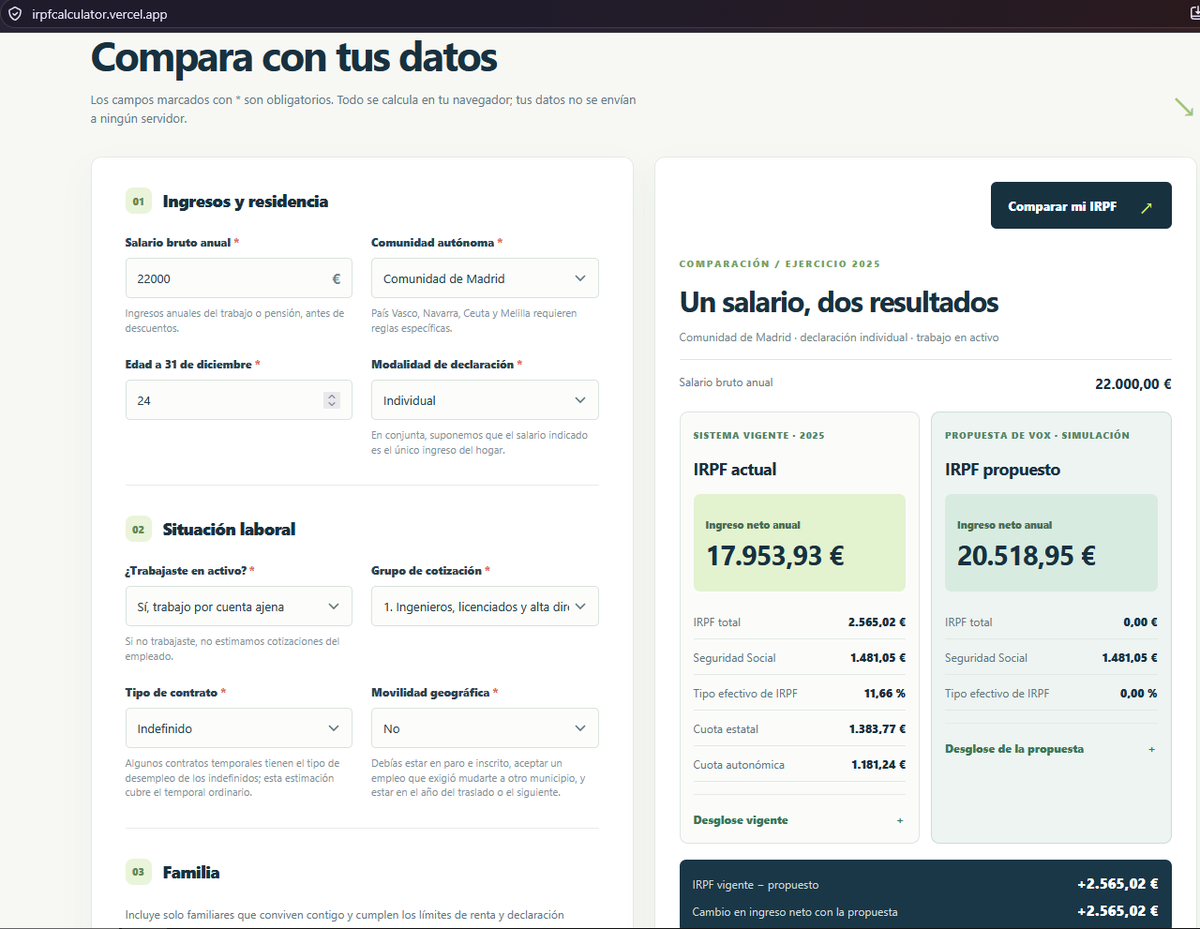
Task: Open the Tipo de contrato dropdown
Action: pos(238,728)
